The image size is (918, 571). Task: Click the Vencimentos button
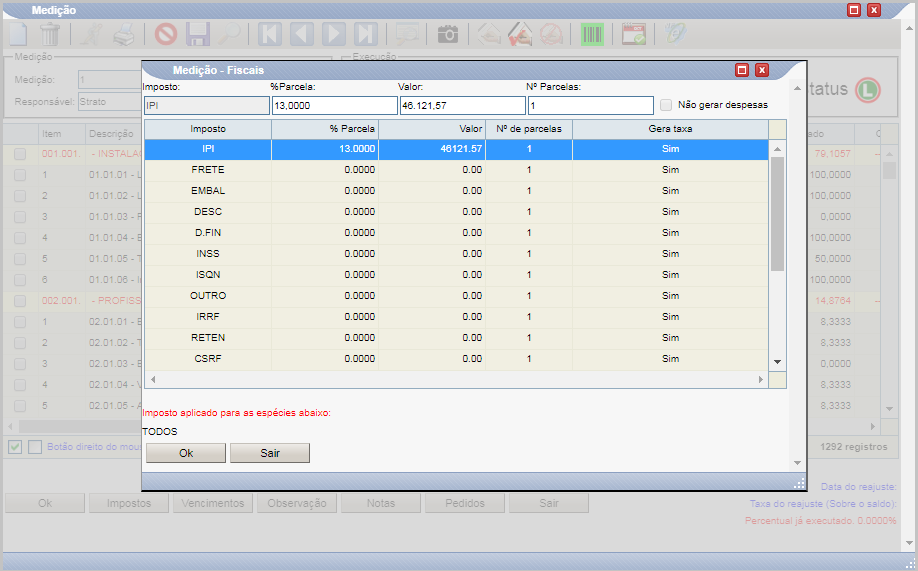213,503
